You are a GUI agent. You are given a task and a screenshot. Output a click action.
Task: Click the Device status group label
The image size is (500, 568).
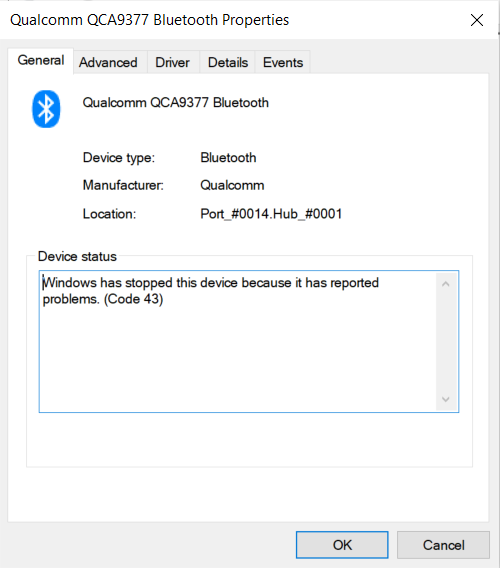coord(77,256)
